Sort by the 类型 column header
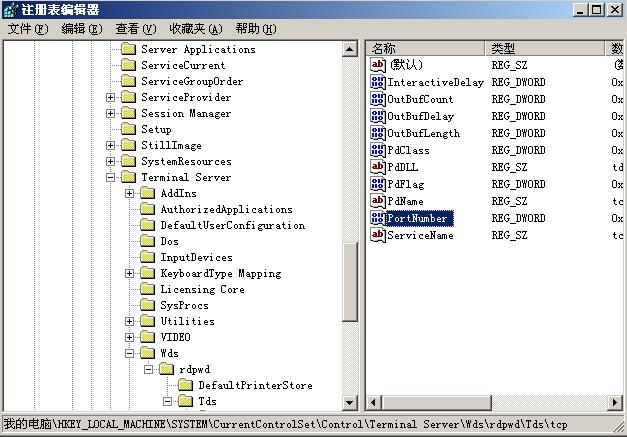The image size is (627, 437). pyautogui.click(x=545, y=48)
